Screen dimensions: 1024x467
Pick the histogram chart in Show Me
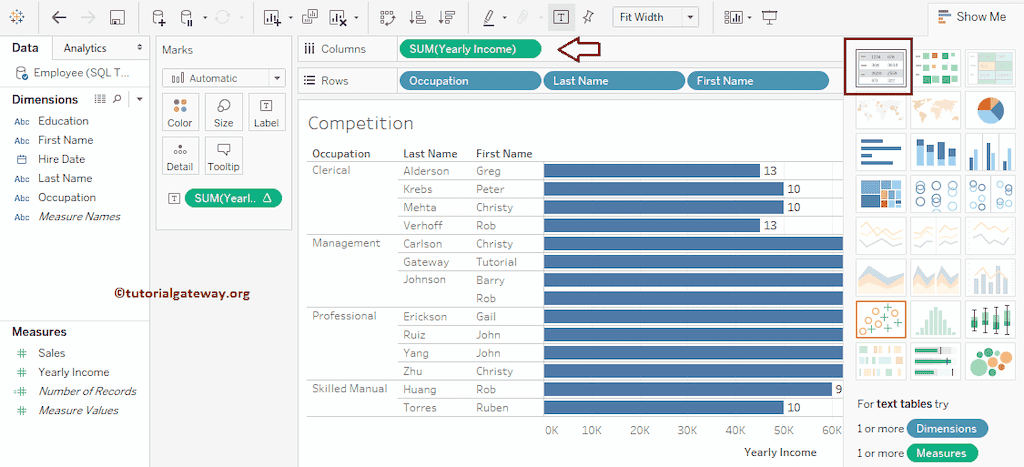pos(935,319)
